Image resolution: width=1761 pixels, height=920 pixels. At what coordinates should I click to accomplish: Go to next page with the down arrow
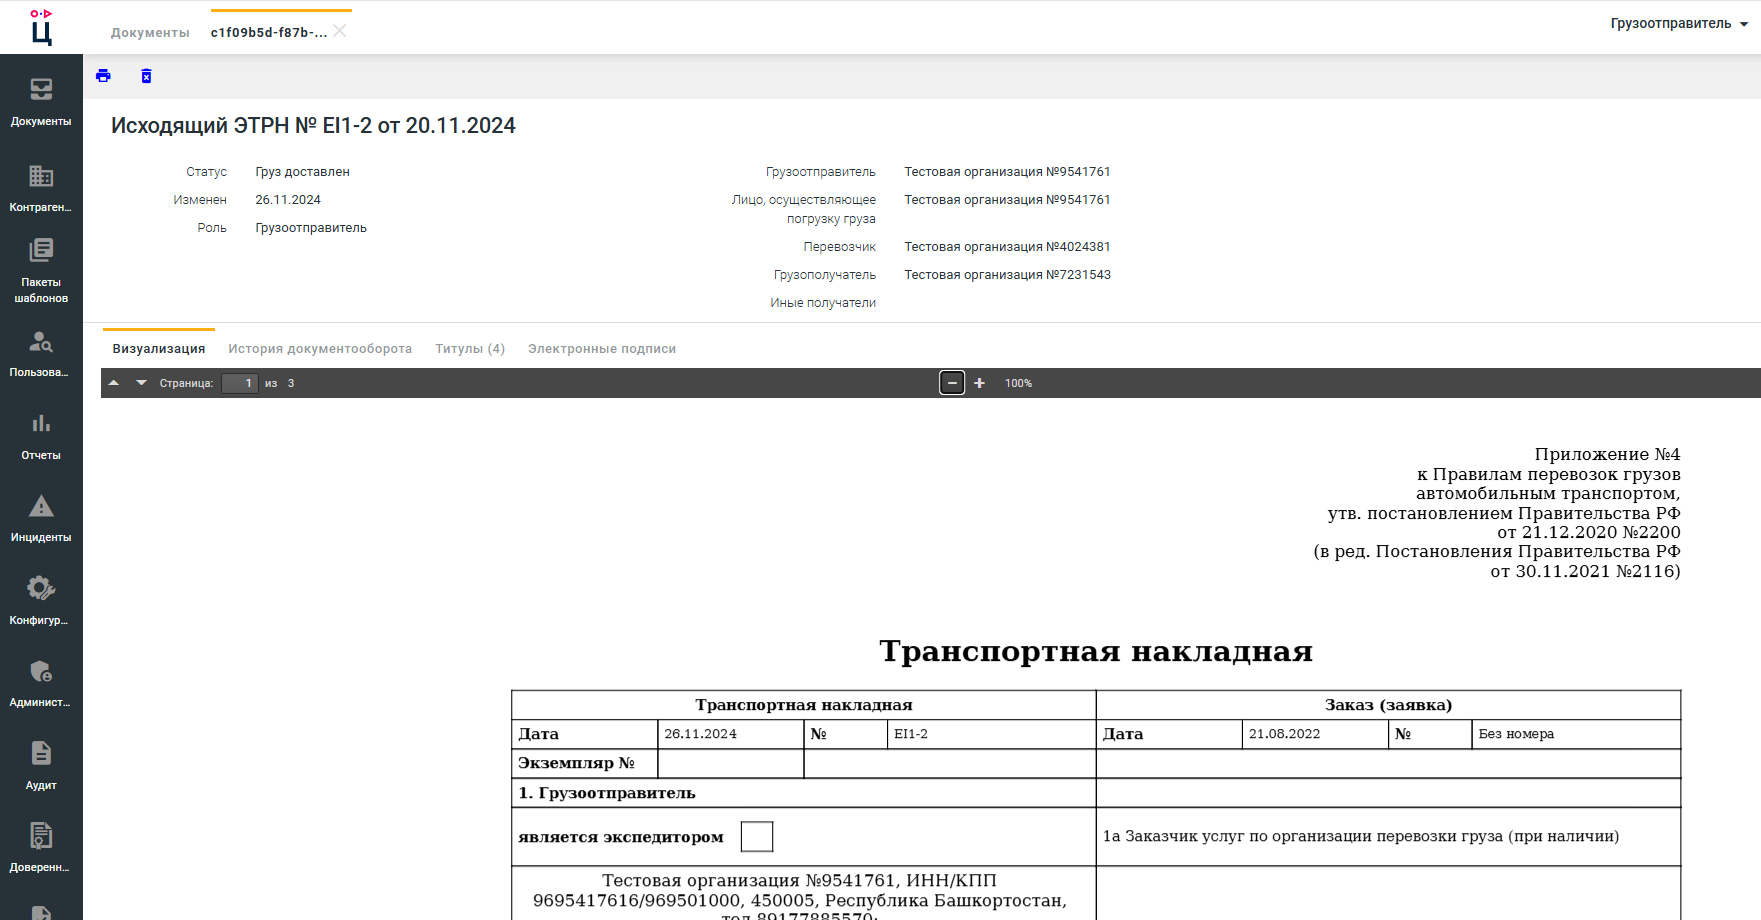point(140,382)
